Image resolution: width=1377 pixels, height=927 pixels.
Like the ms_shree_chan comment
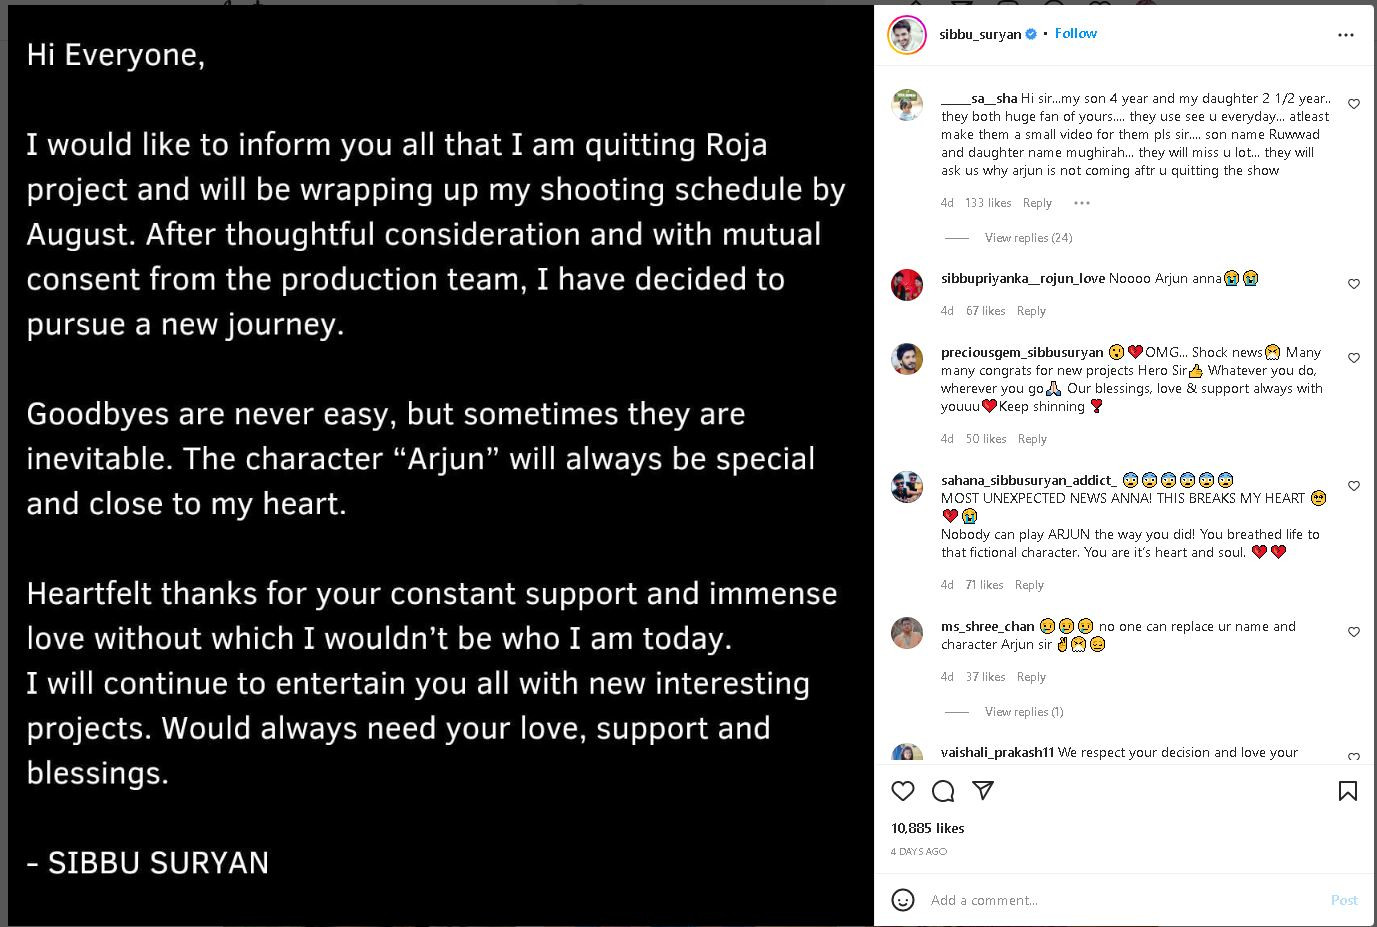tap(1354, 632)
